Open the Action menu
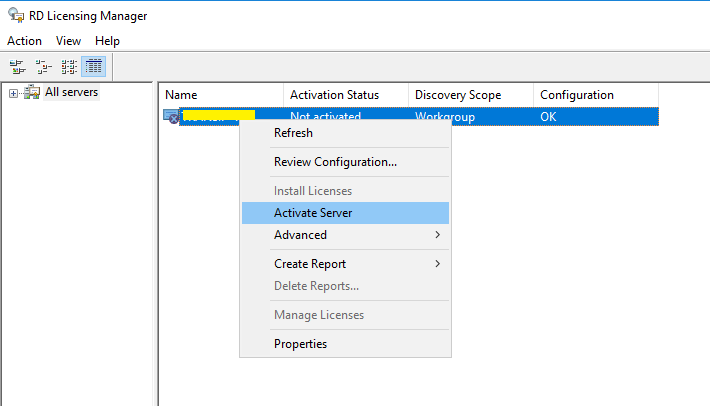This screenshot has width=710, height=406. pyautogui.click(x=24, y=41)
